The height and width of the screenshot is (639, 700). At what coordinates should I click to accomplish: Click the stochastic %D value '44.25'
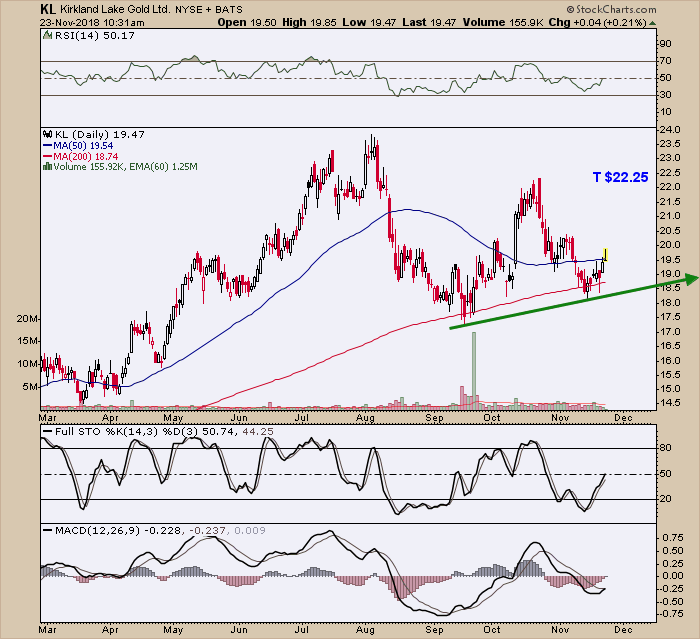pyautogui.click(x=258, y=432)
